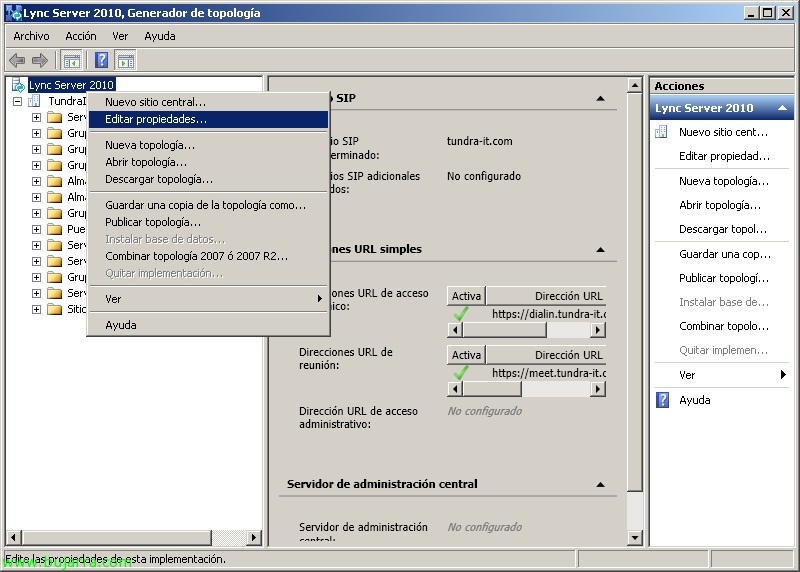The image size is (800, 572).
Task: Open the Ayuda menu in menu bar
Action: click(x=160, y=36)
